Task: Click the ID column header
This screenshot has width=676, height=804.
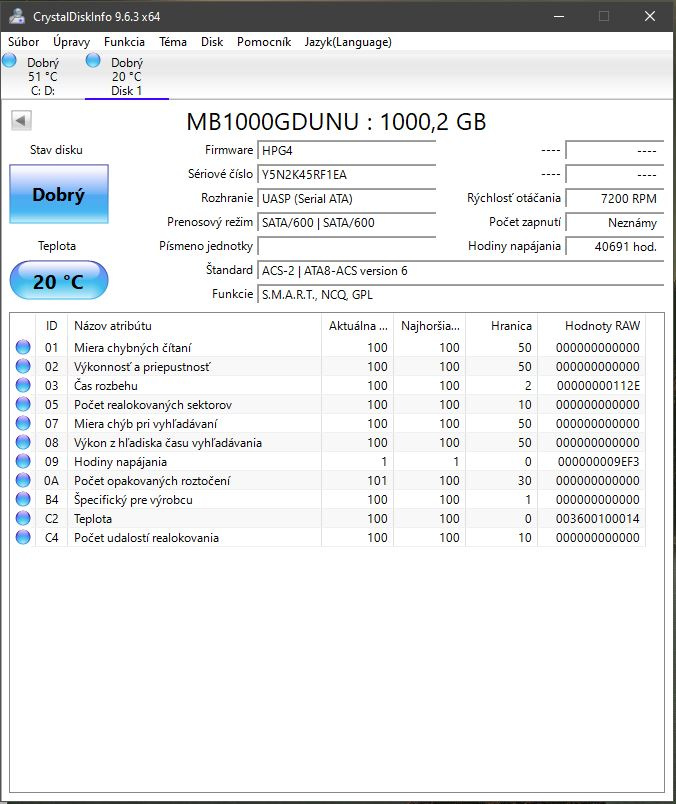Action: coord(51,326)
